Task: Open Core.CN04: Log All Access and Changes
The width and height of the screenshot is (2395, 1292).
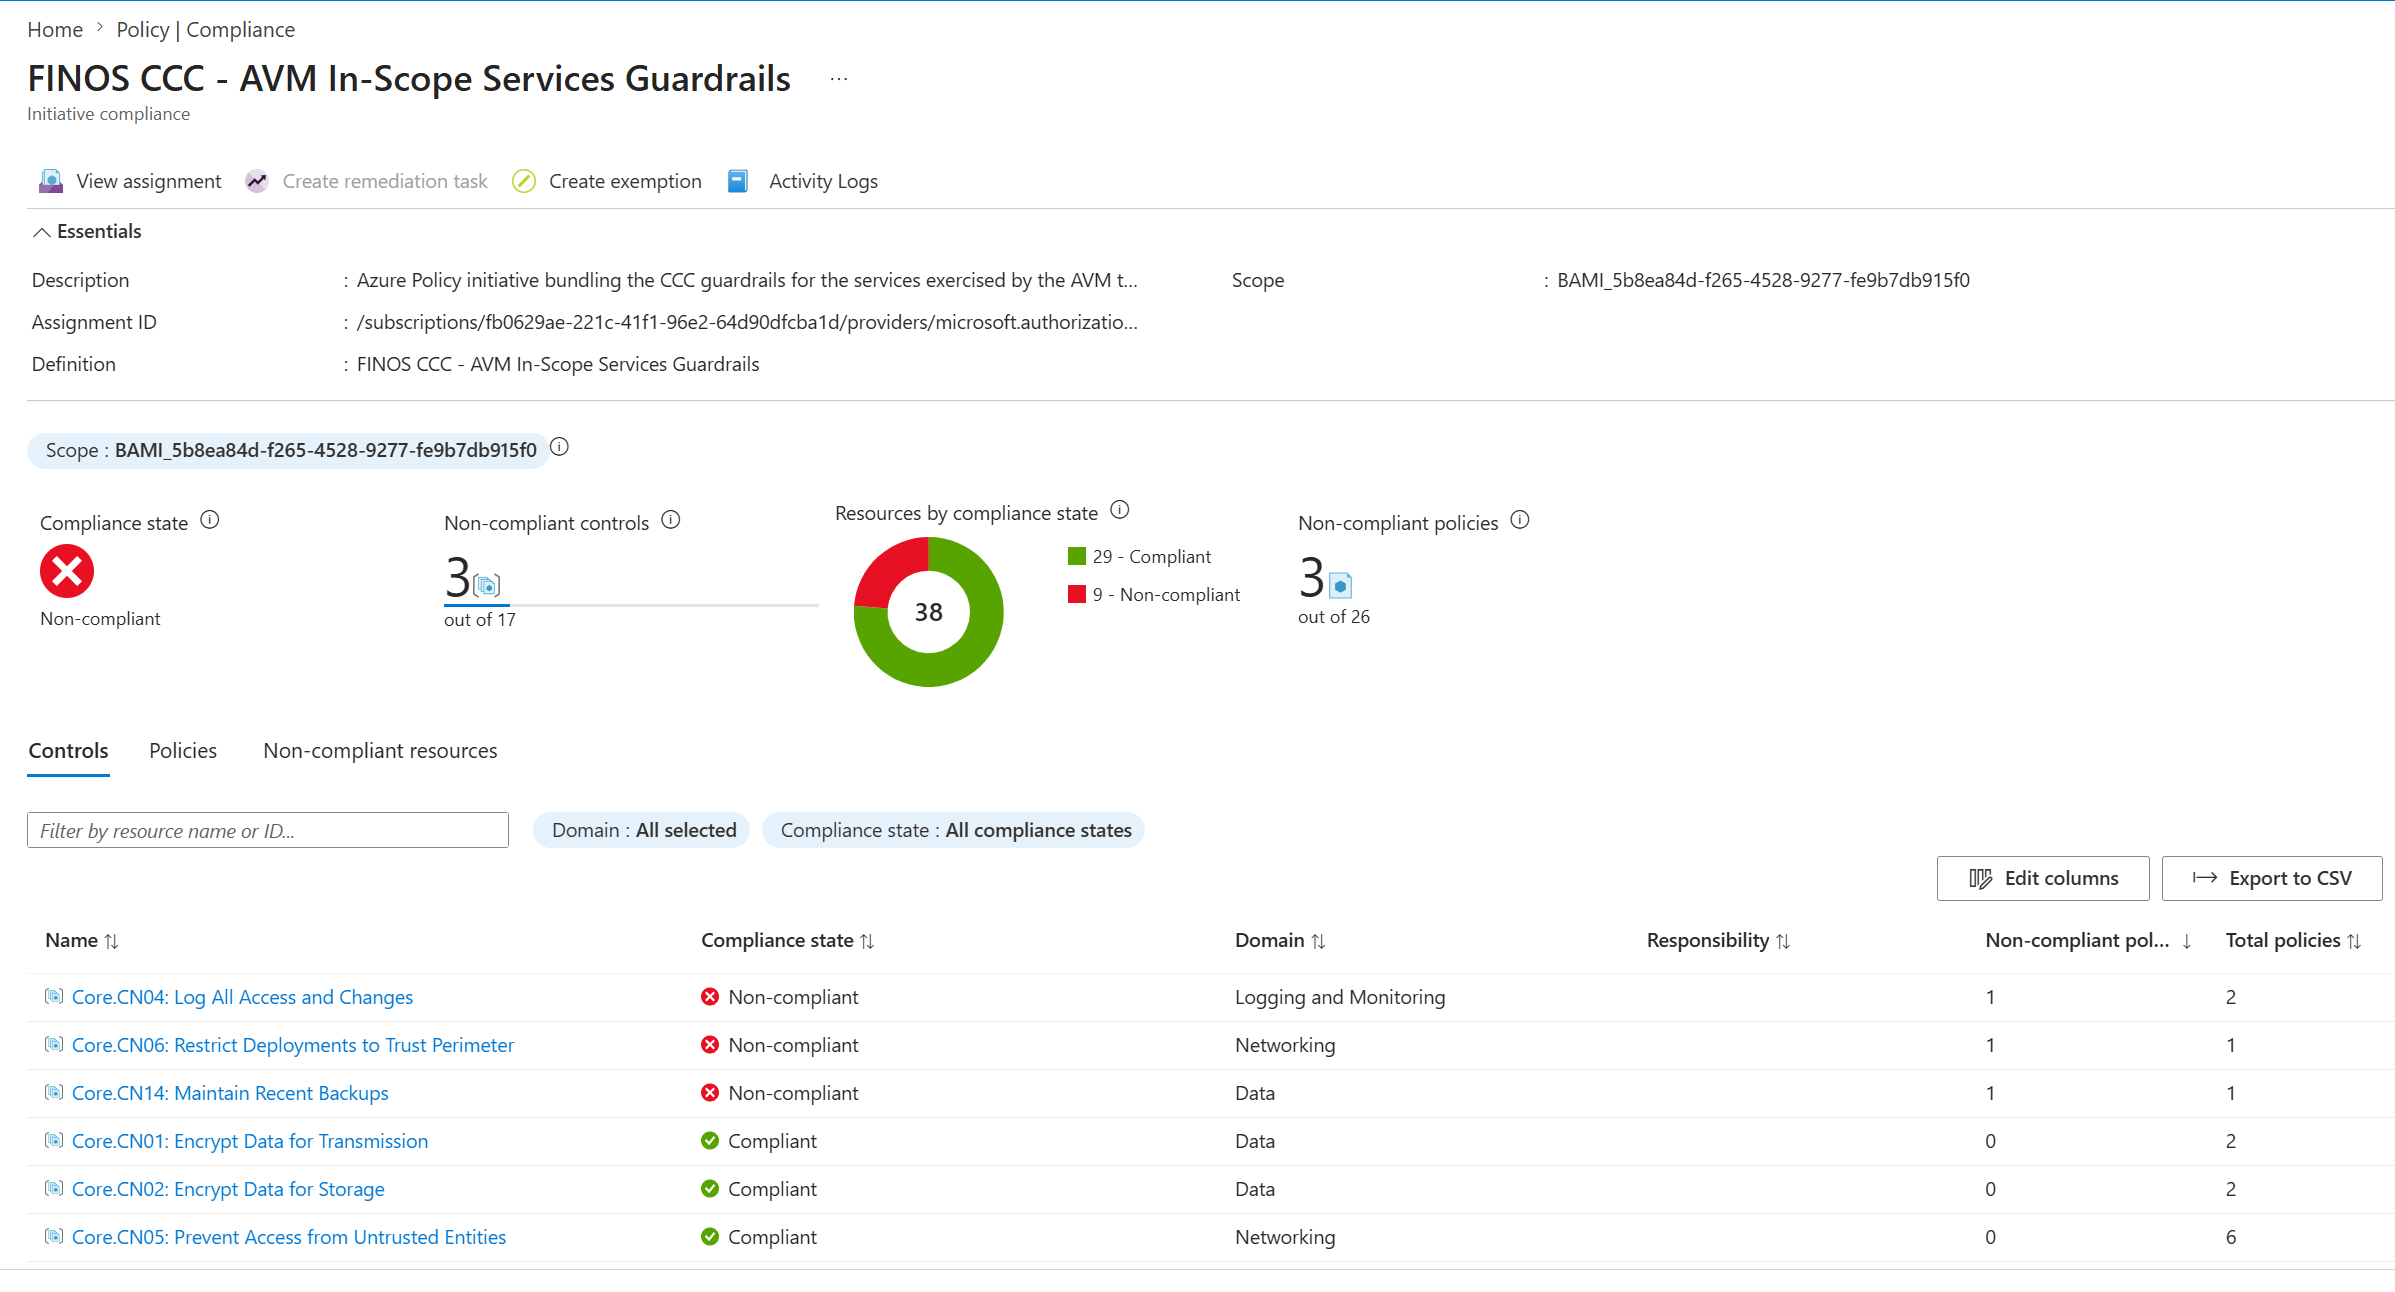Action: [x=242, y=997]
